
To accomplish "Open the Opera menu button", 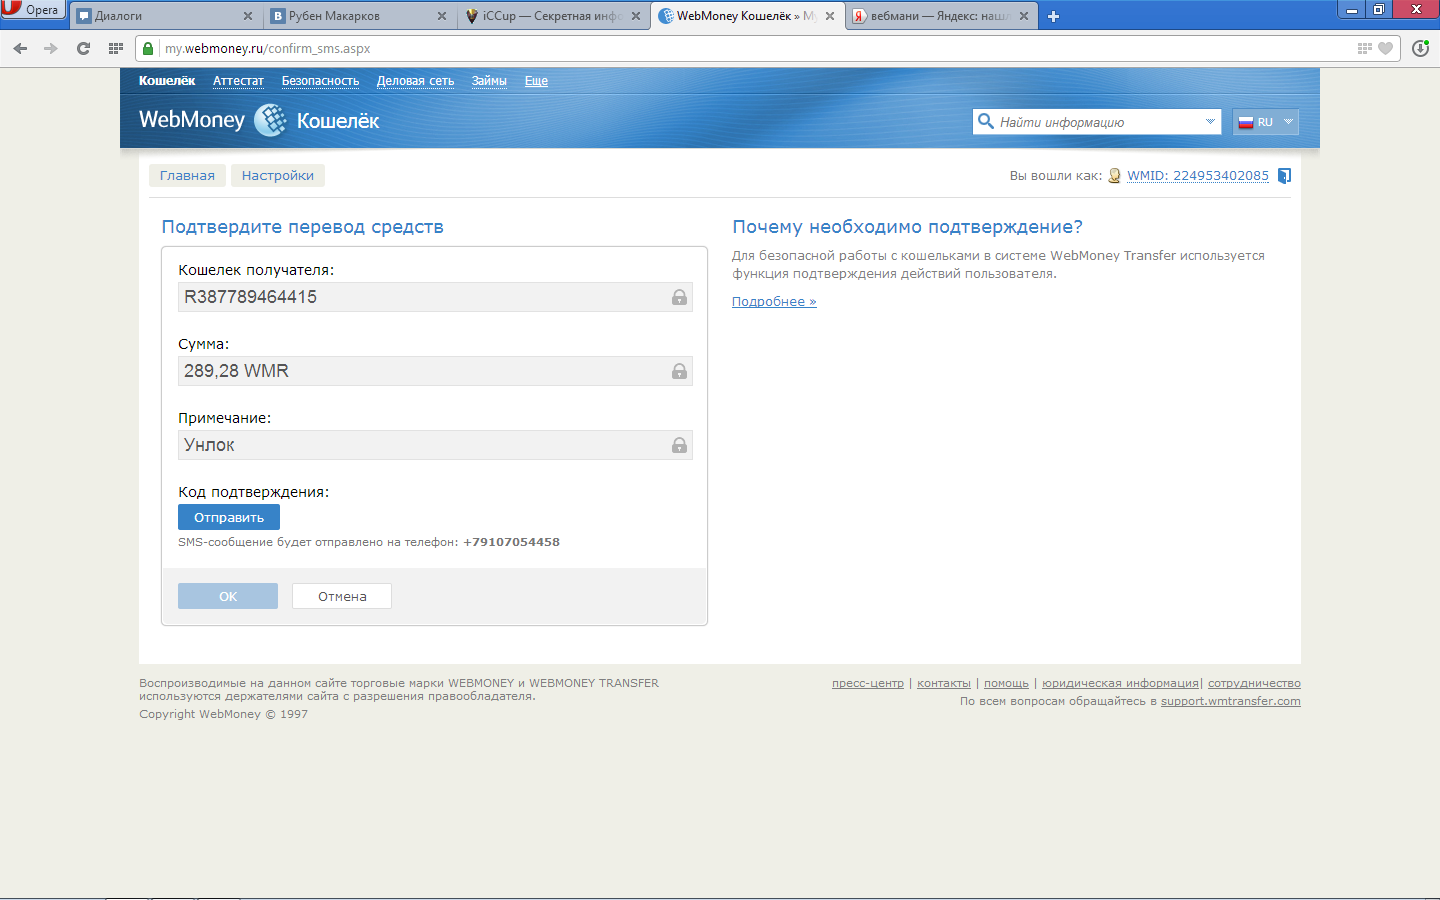I will 33,10.
